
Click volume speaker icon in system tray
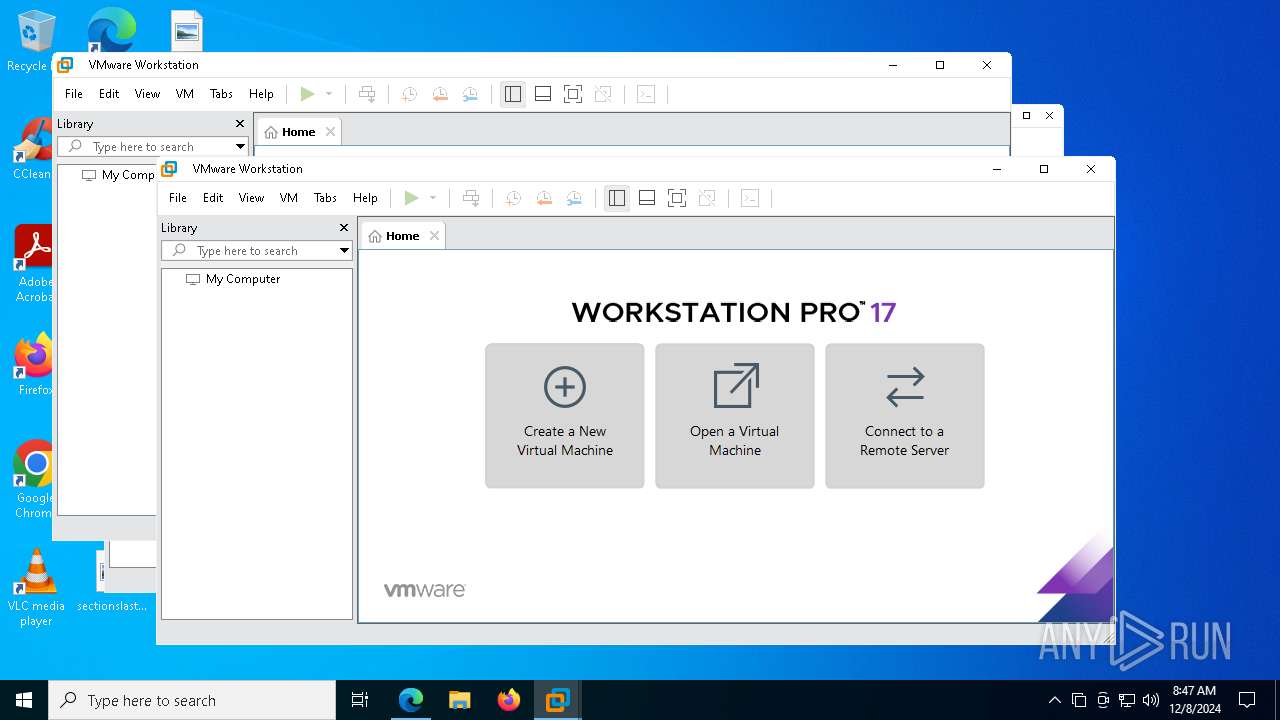pos(1150,700)
